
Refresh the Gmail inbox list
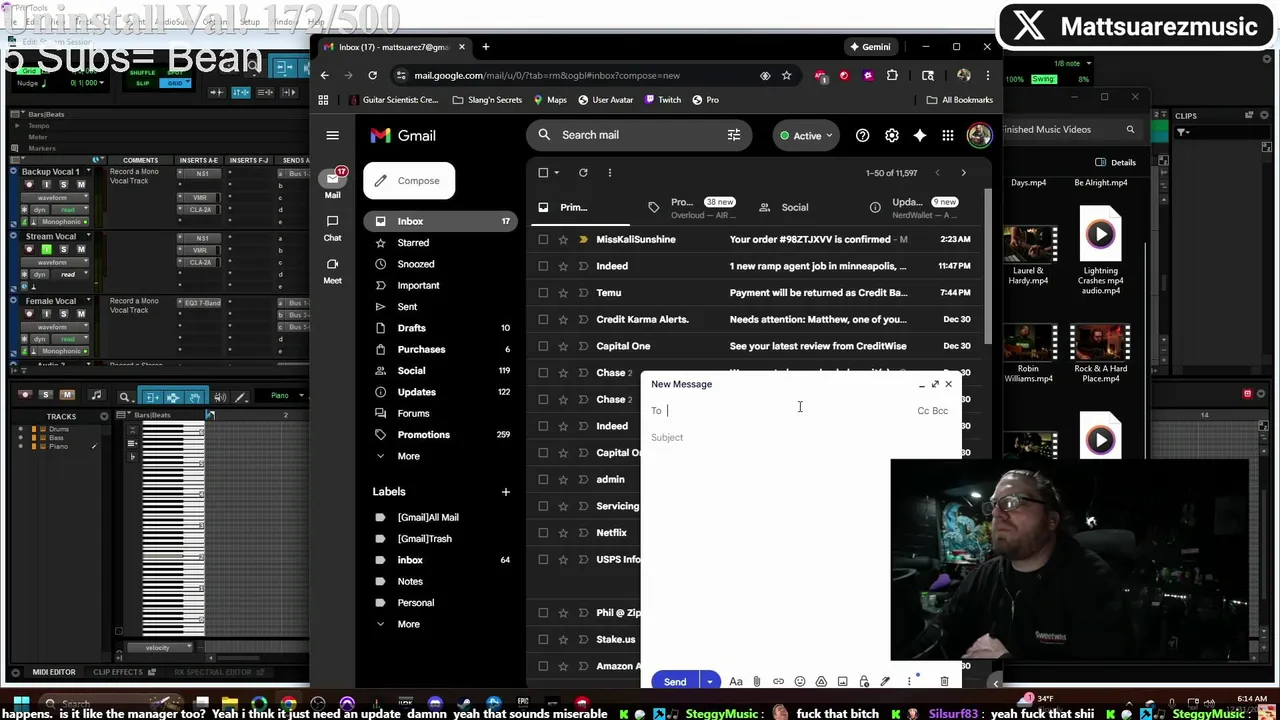583,172
